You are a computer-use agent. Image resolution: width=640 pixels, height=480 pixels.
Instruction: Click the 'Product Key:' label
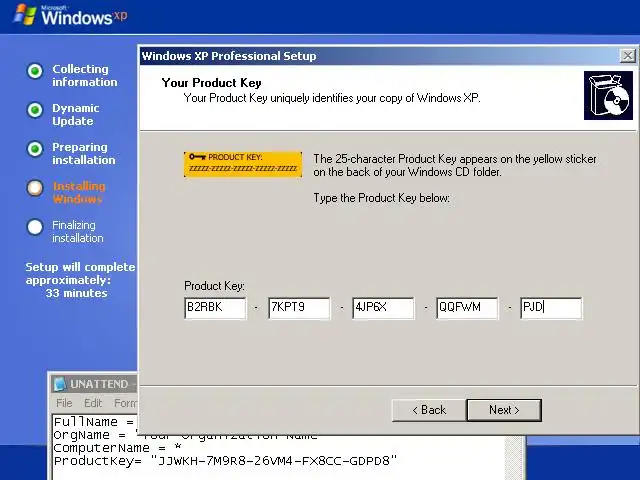tap(214, 286)
